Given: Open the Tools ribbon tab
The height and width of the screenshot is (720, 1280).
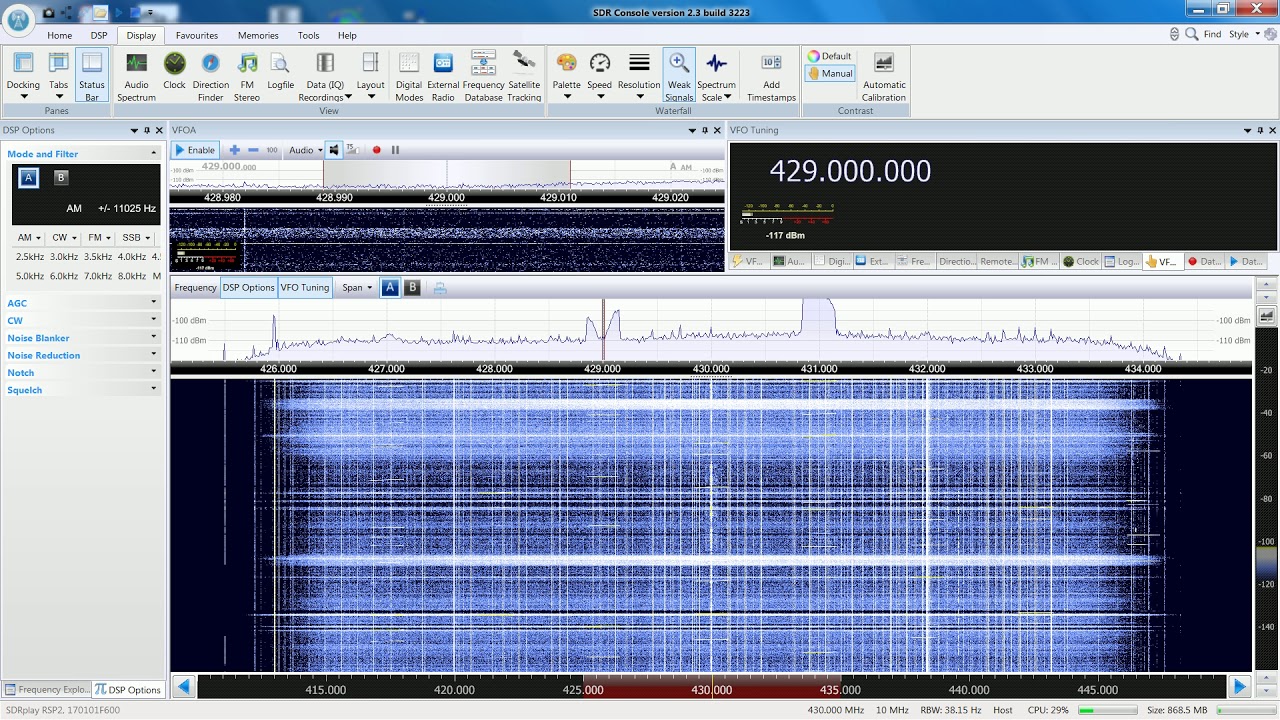Looking at the screenshot, I should [x=309, y=35].
